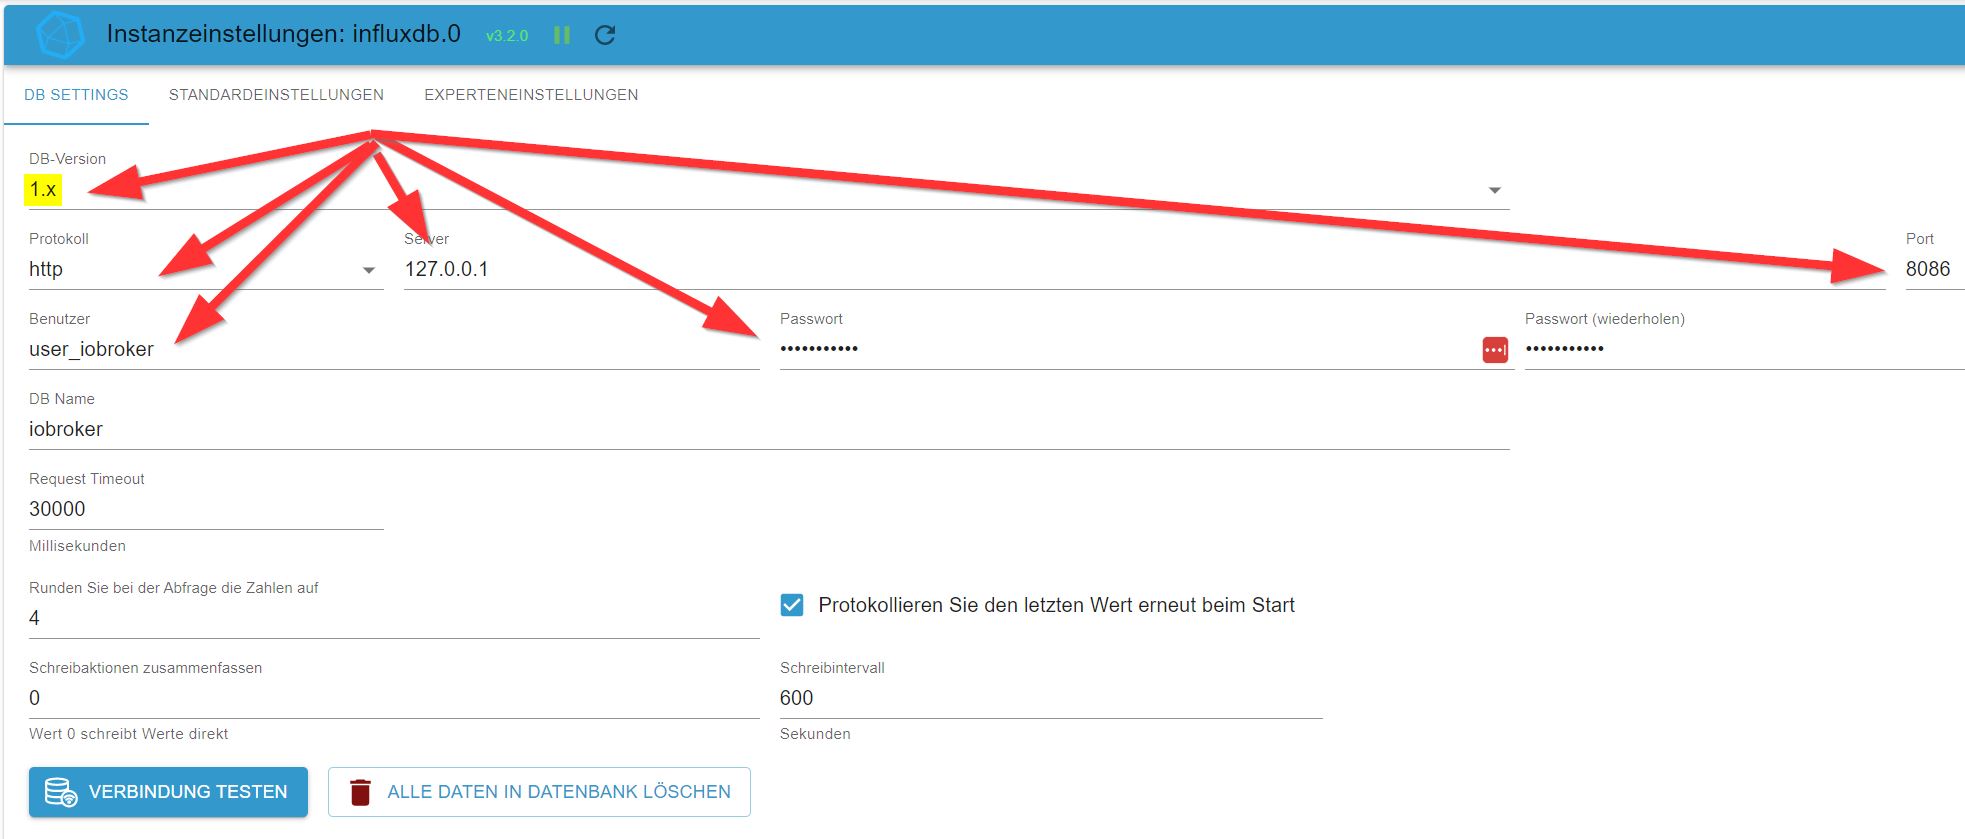This screenshot has width=1965, height=839.
Task: Click the ioBroker logo icon in header
Action: pyautogui.click(x=60, y=35)
